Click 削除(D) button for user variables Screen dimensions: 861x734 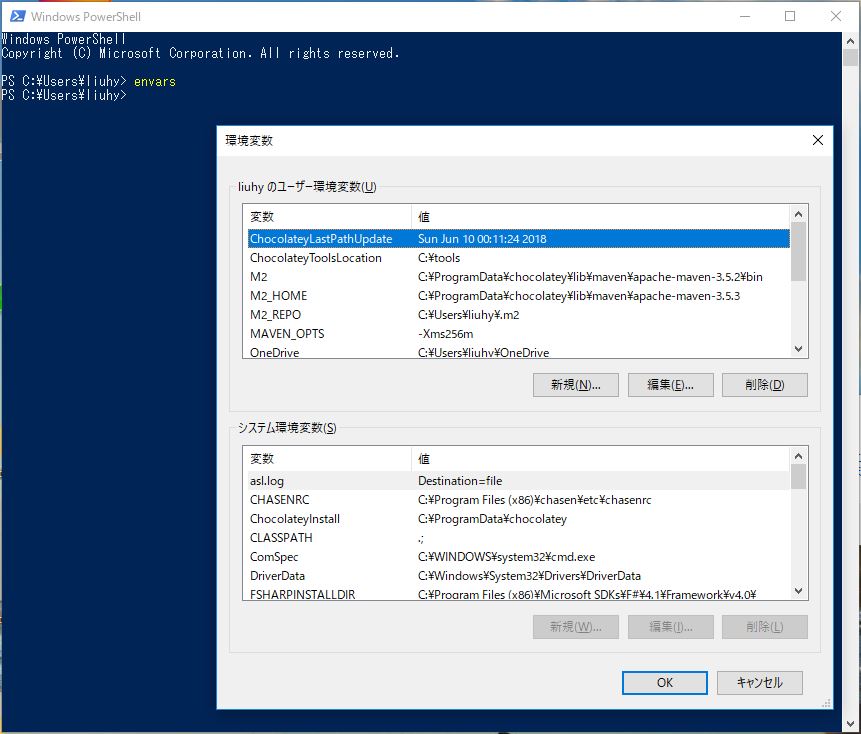pos(764,385)
